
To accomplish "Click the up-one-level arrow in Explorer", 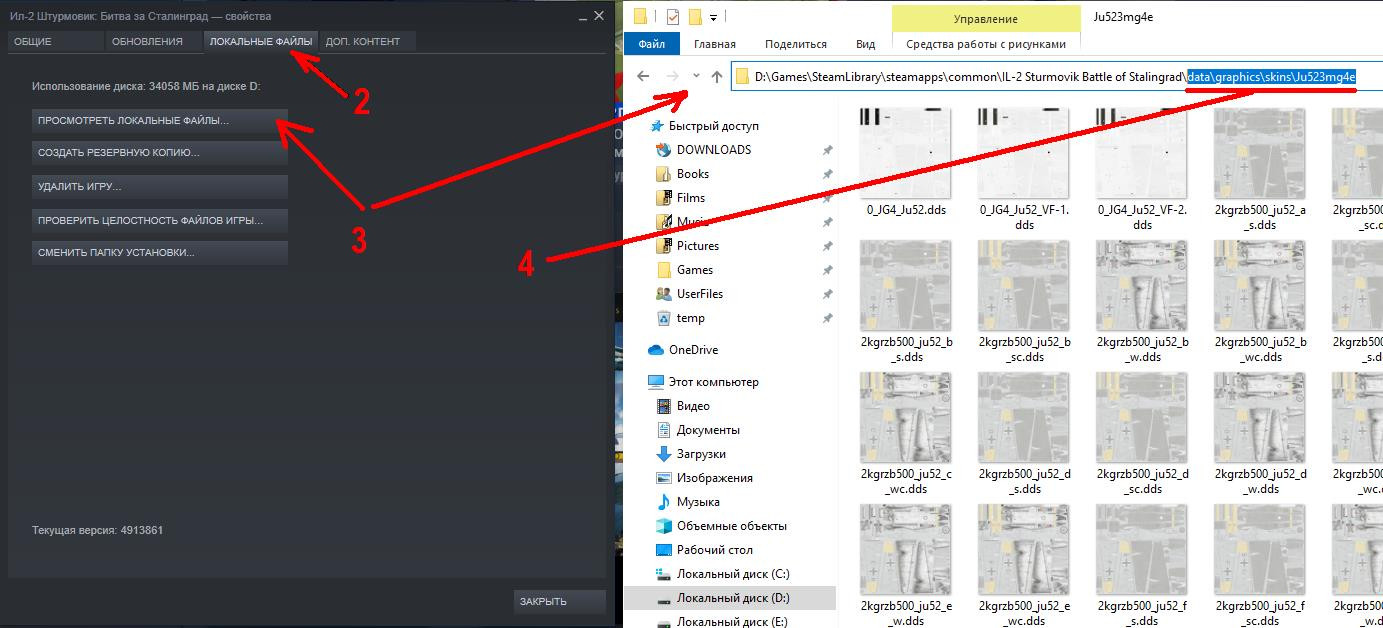I will pos(716,76).
